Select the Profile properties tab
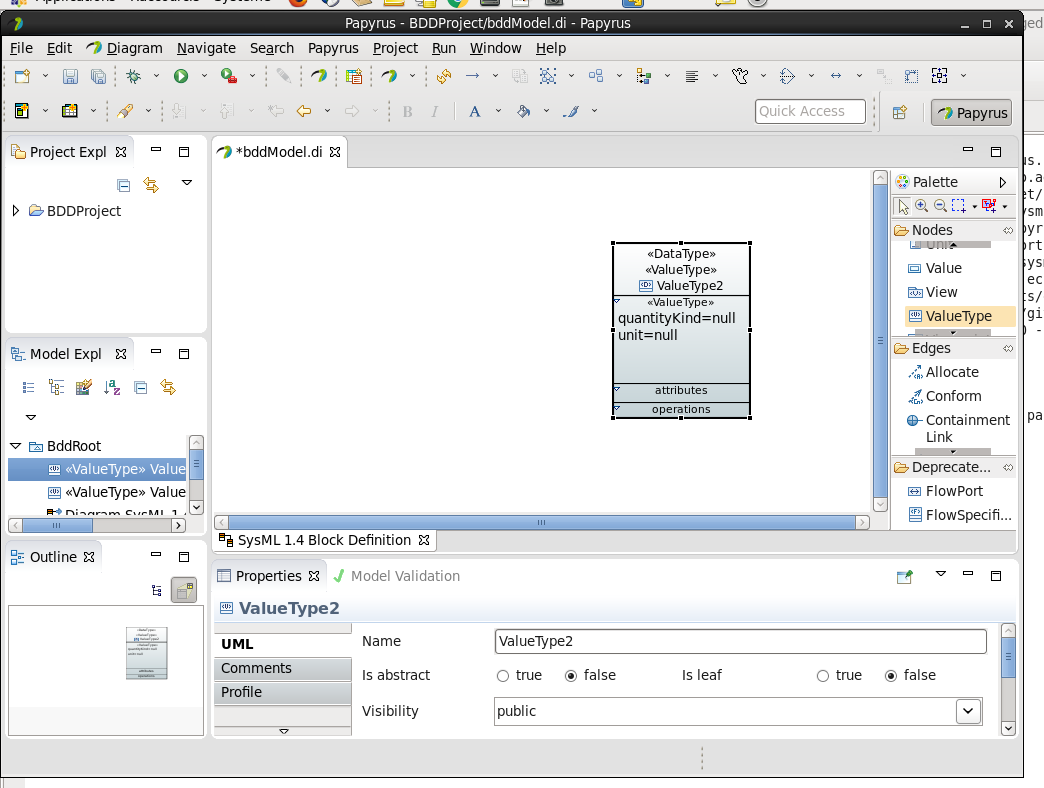The width and height of the screenshot is (1044, 788). click(x=282, y=692)
